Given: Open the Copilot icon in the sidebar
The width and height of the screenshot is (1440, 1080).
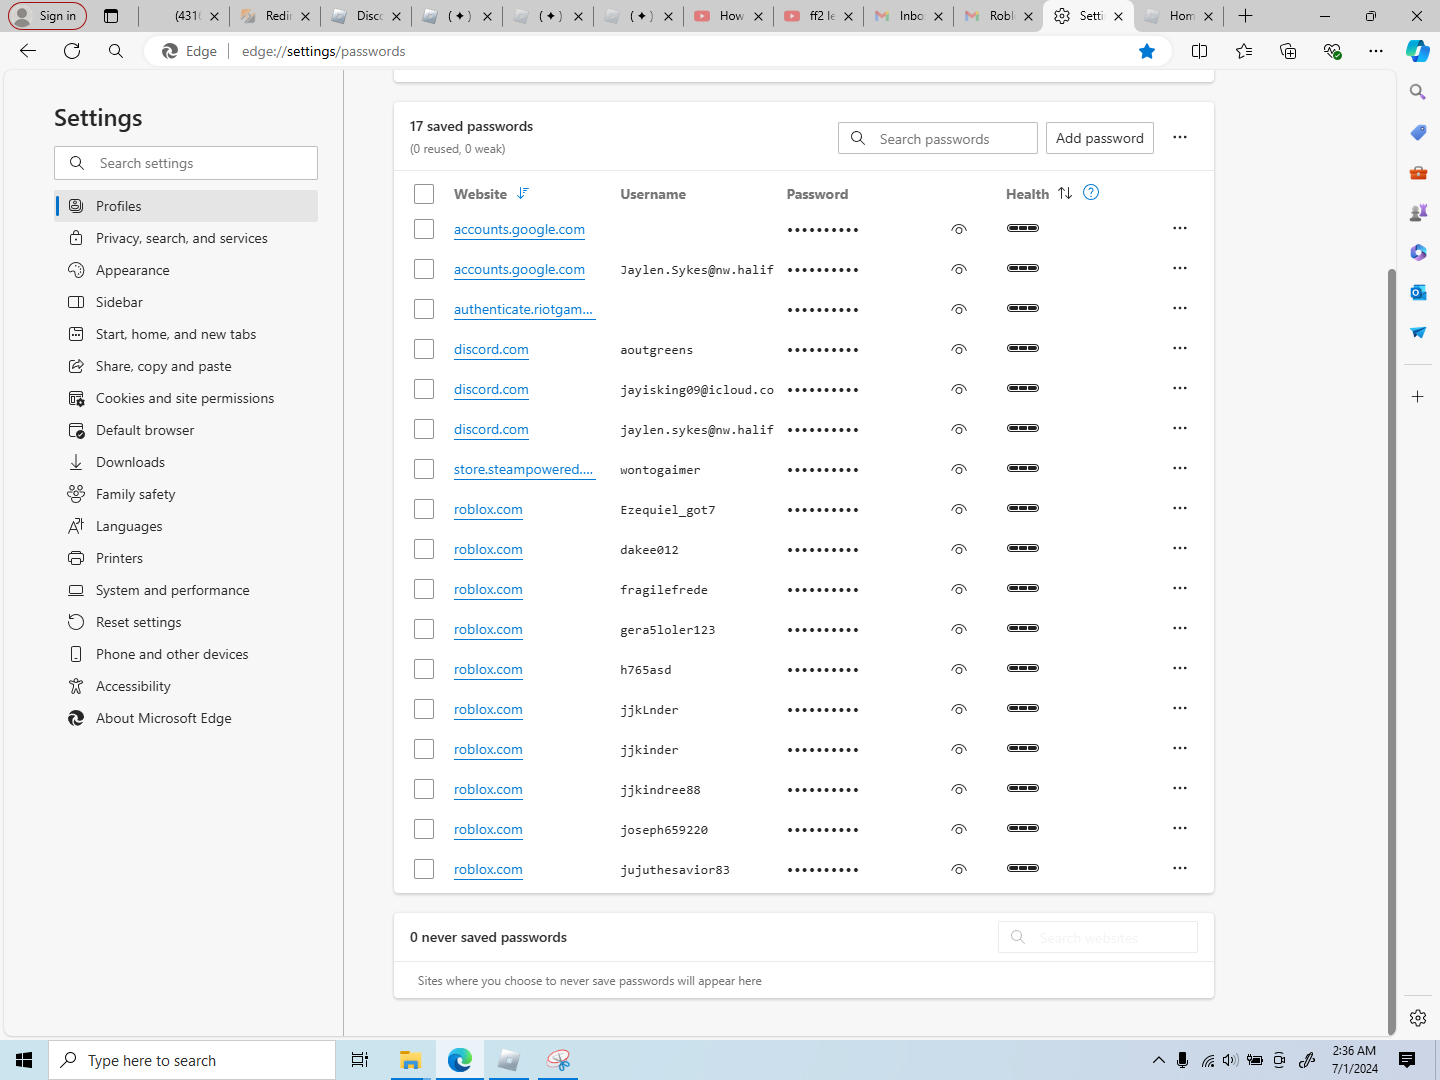Looking at the screenshot, I should click(1418, 51).
